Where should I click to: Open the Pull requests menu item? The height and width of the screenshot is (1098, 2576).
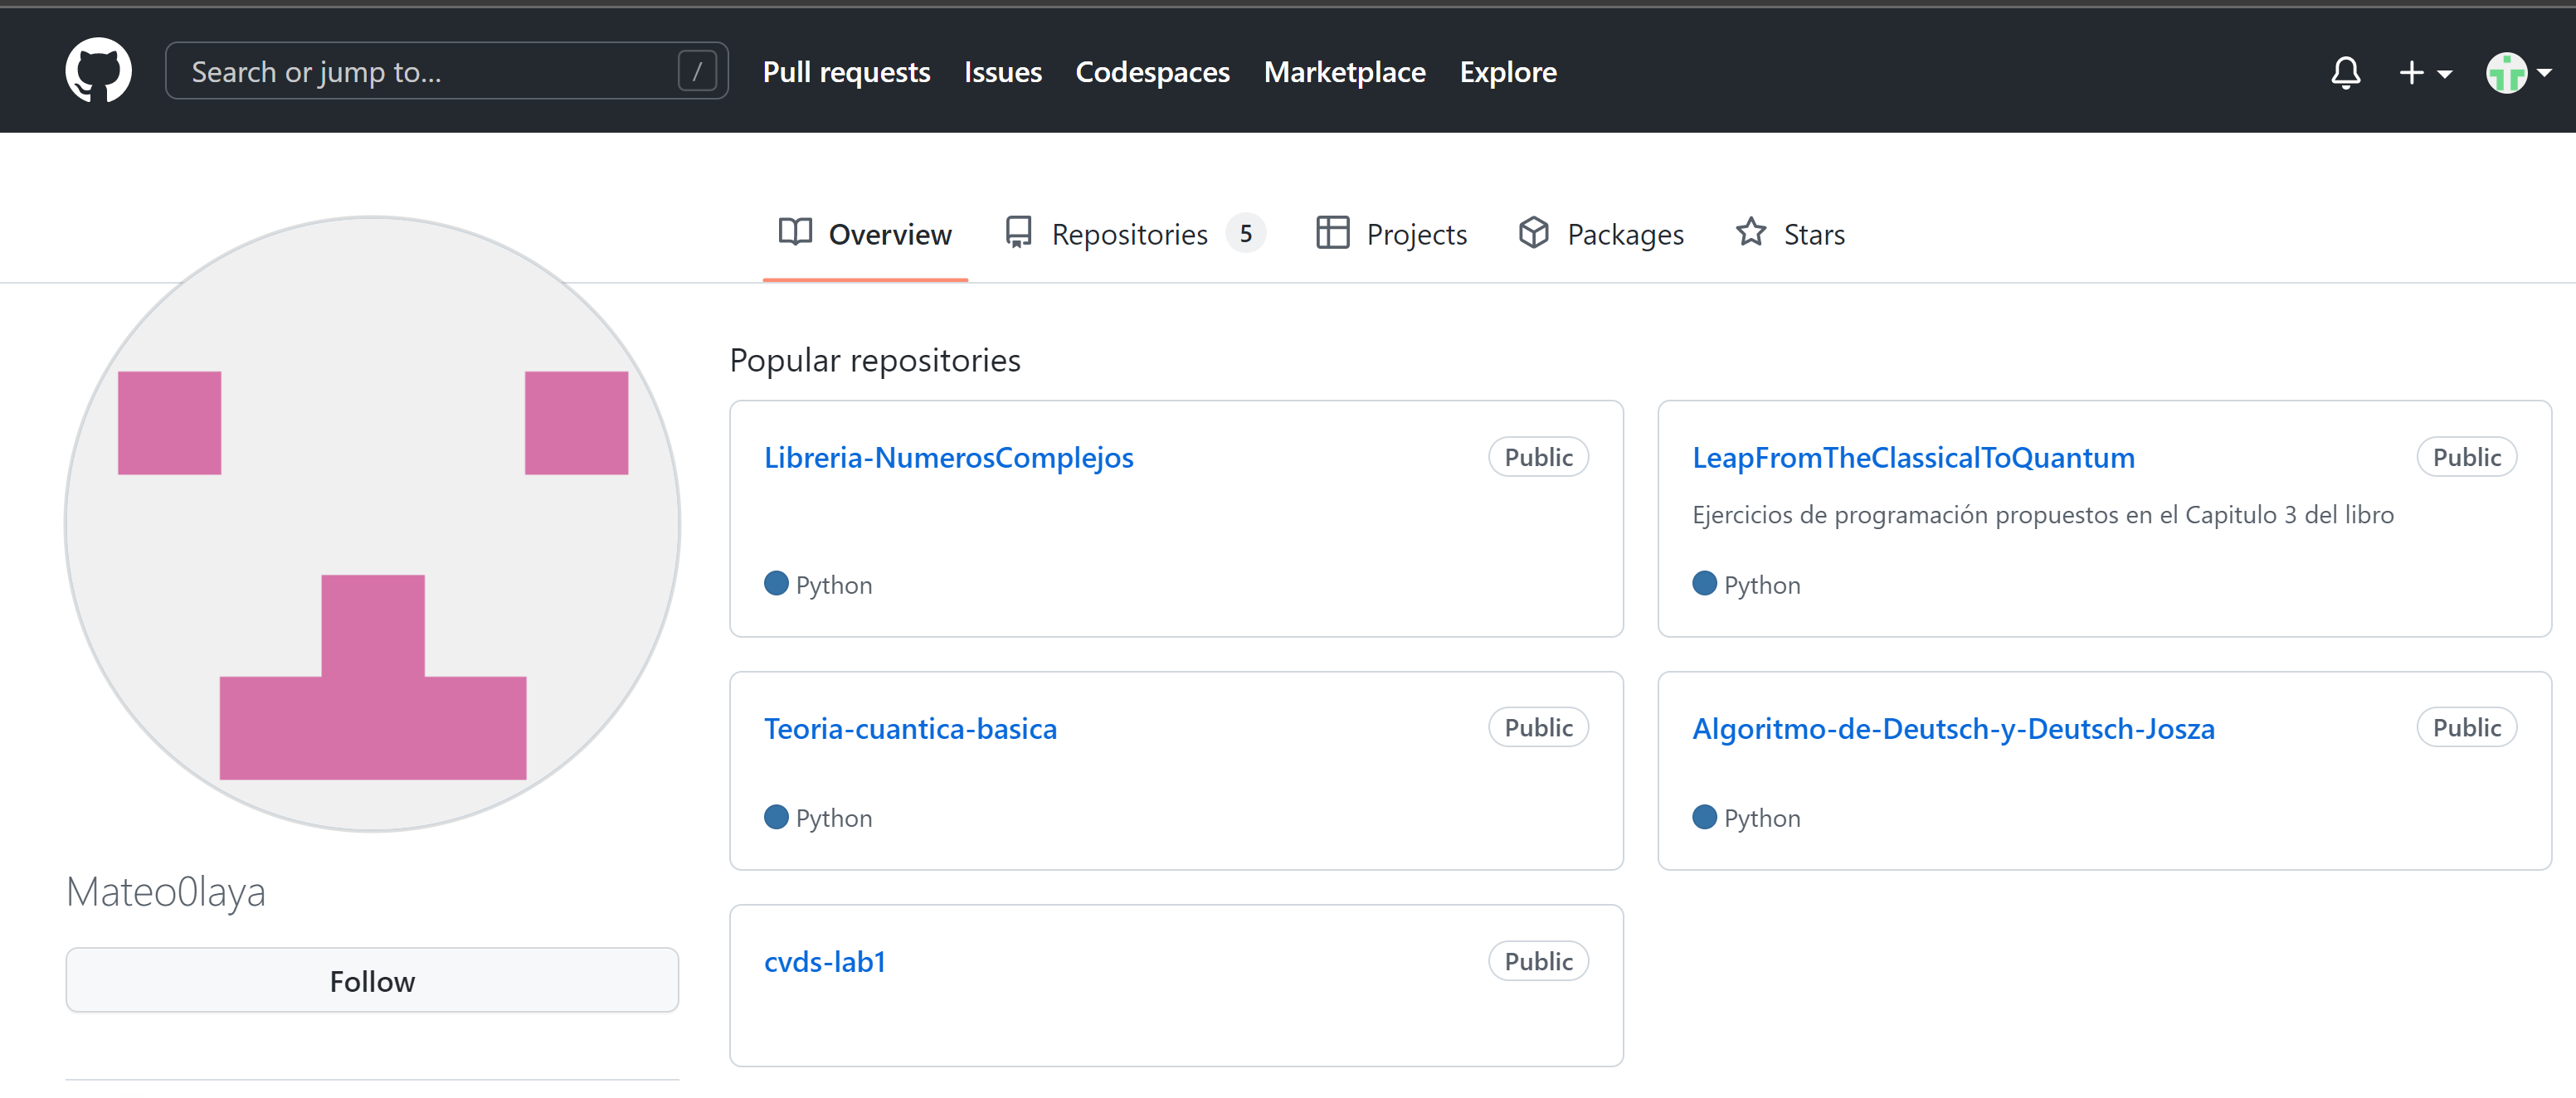[846, 71]
